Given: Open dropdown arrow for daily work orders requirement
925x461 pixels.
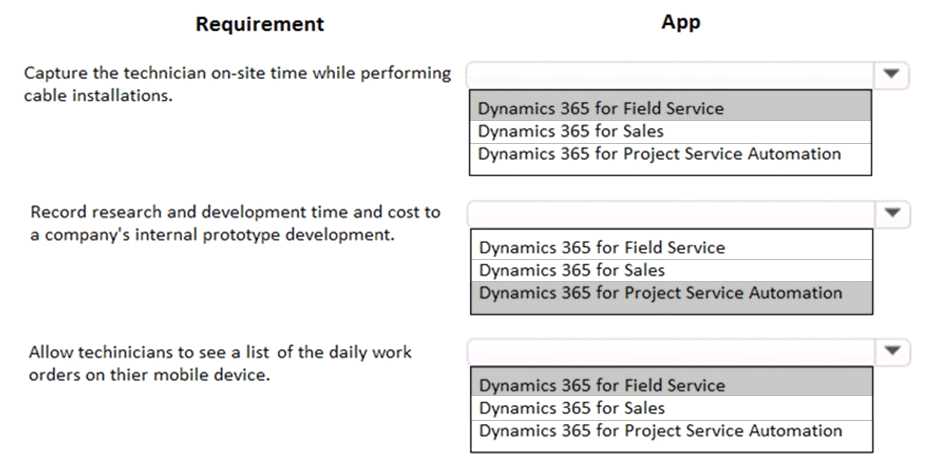Looking at the screenshot, I should [x=891, y=351].
